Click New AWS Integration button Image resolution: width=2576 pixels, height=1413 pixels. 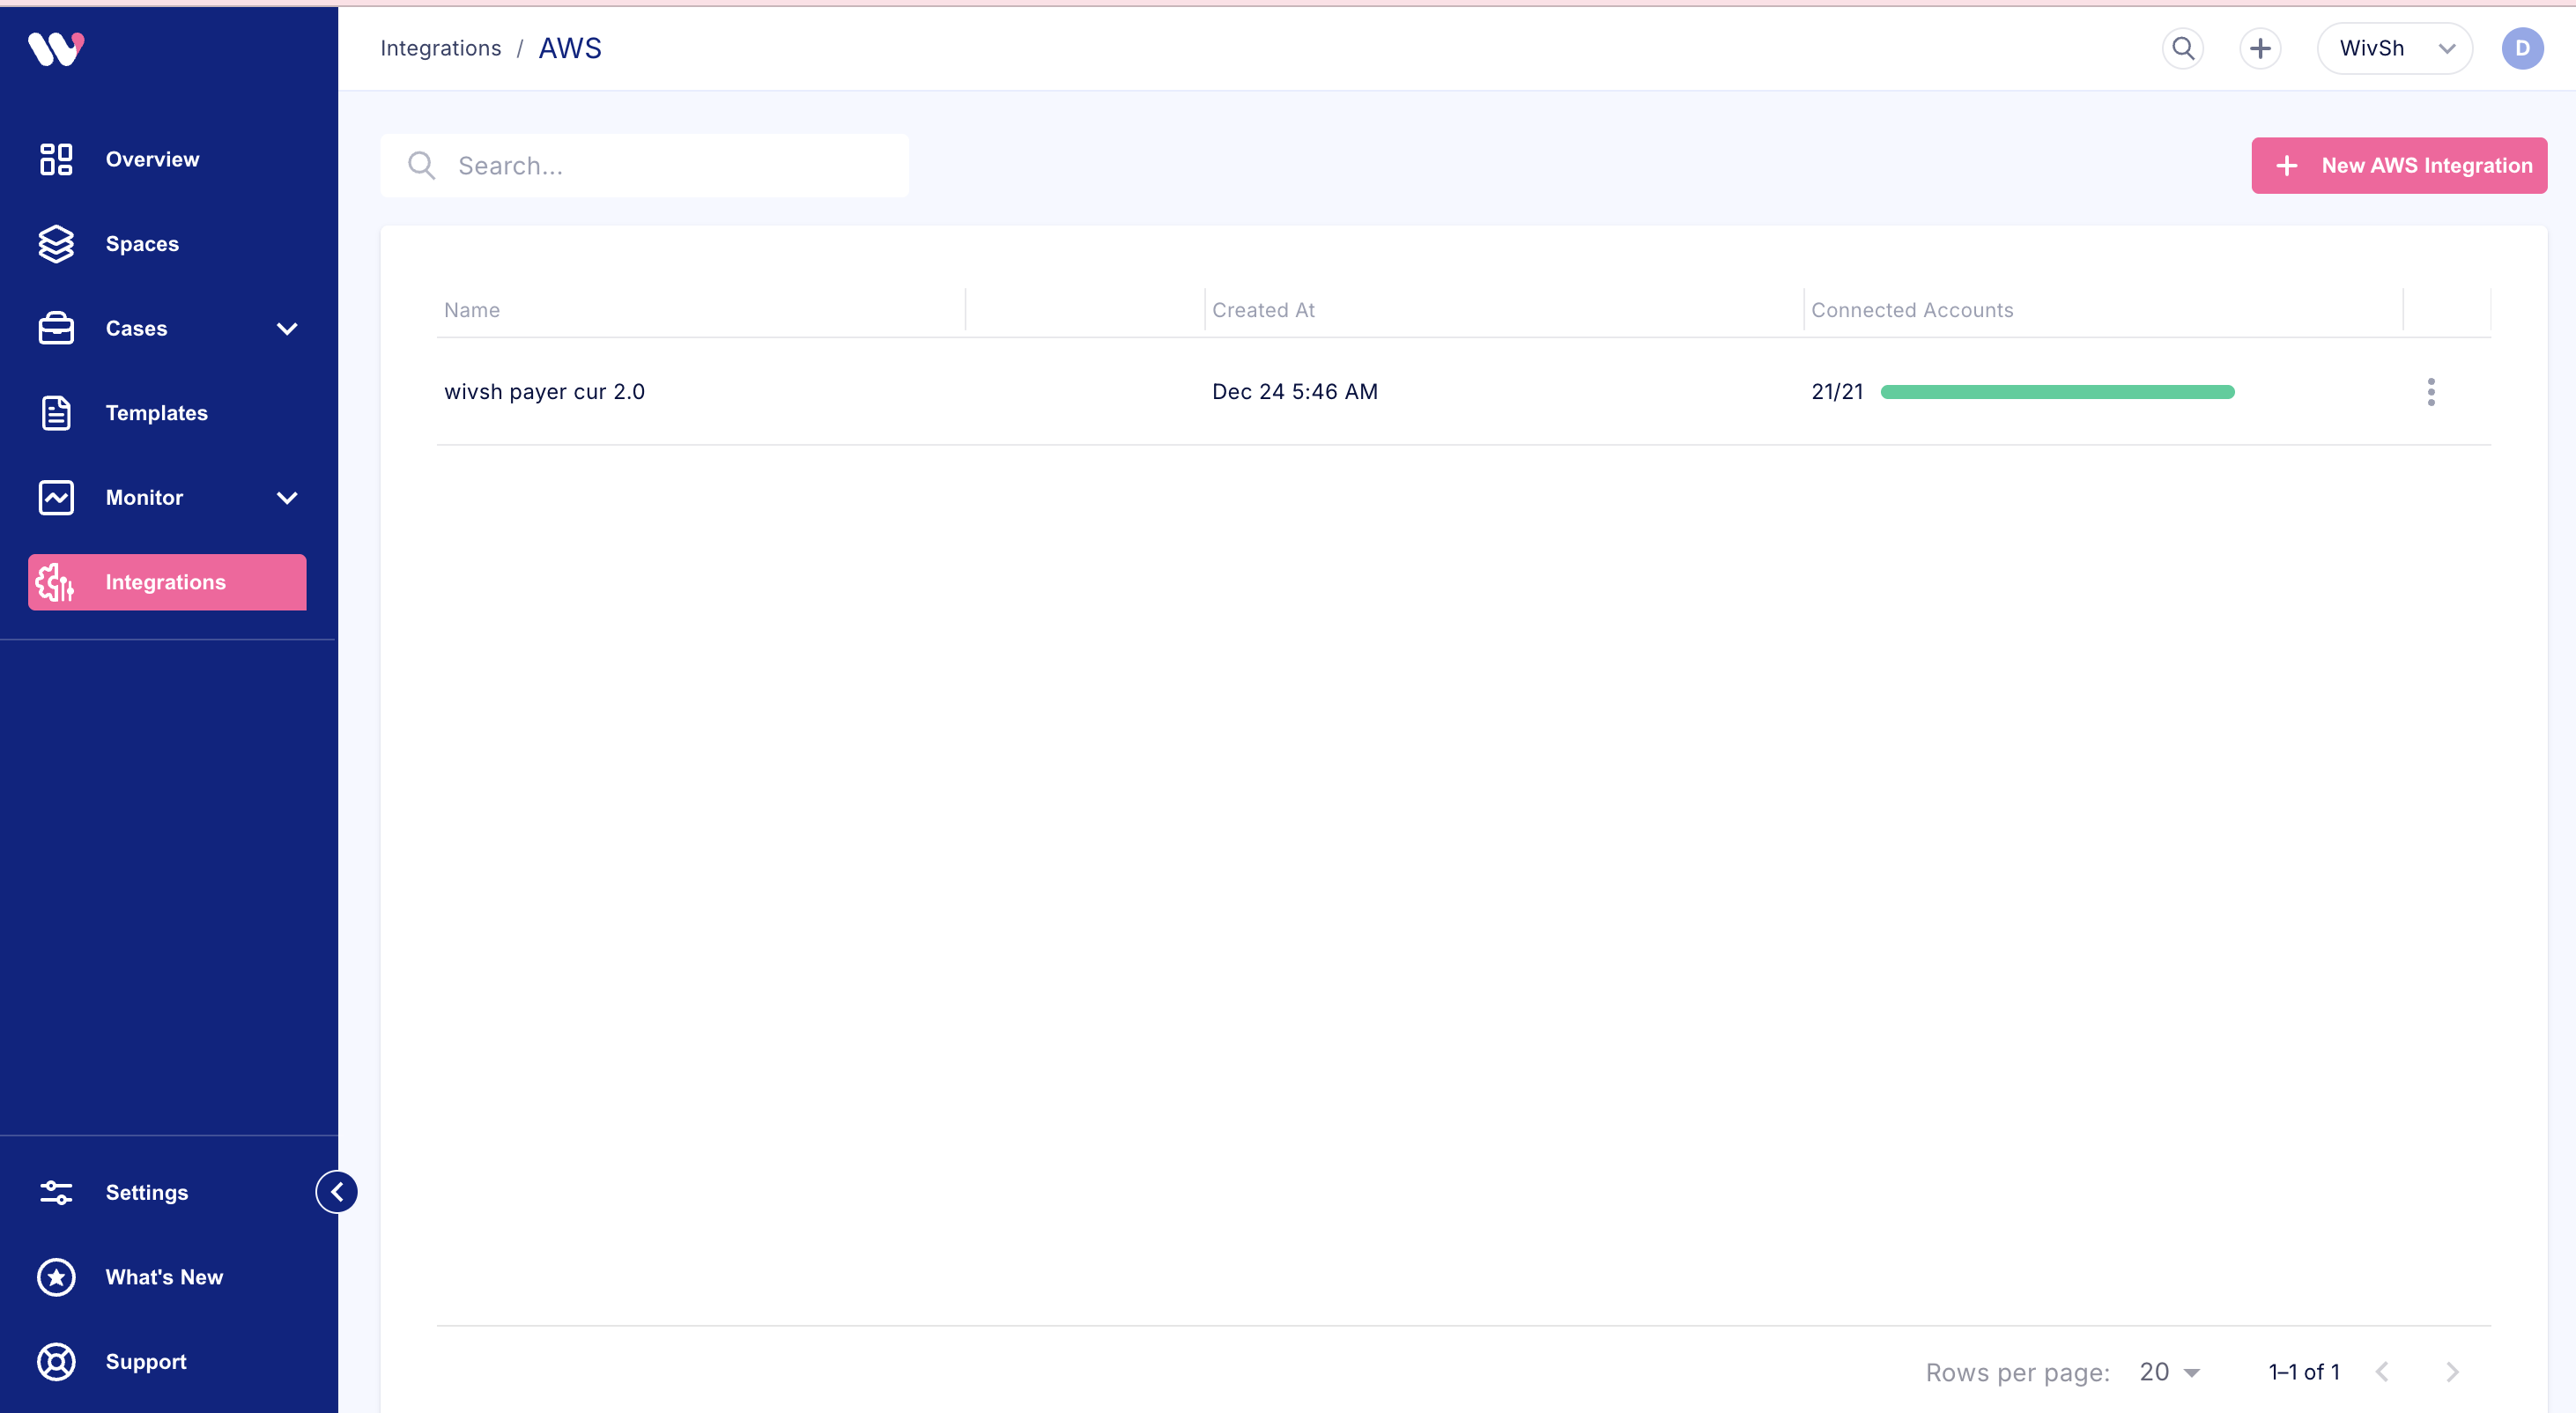(2398, 166)
